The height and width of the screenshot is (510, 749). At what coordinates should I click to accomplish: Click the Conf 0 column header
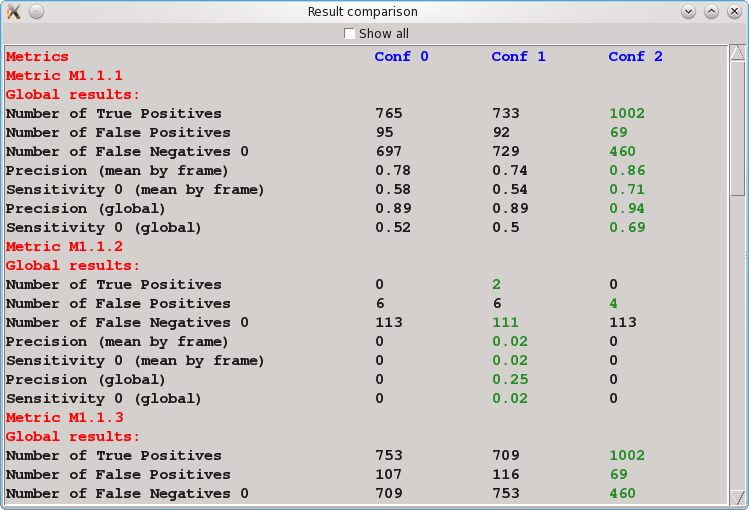(x=401, y=56)
